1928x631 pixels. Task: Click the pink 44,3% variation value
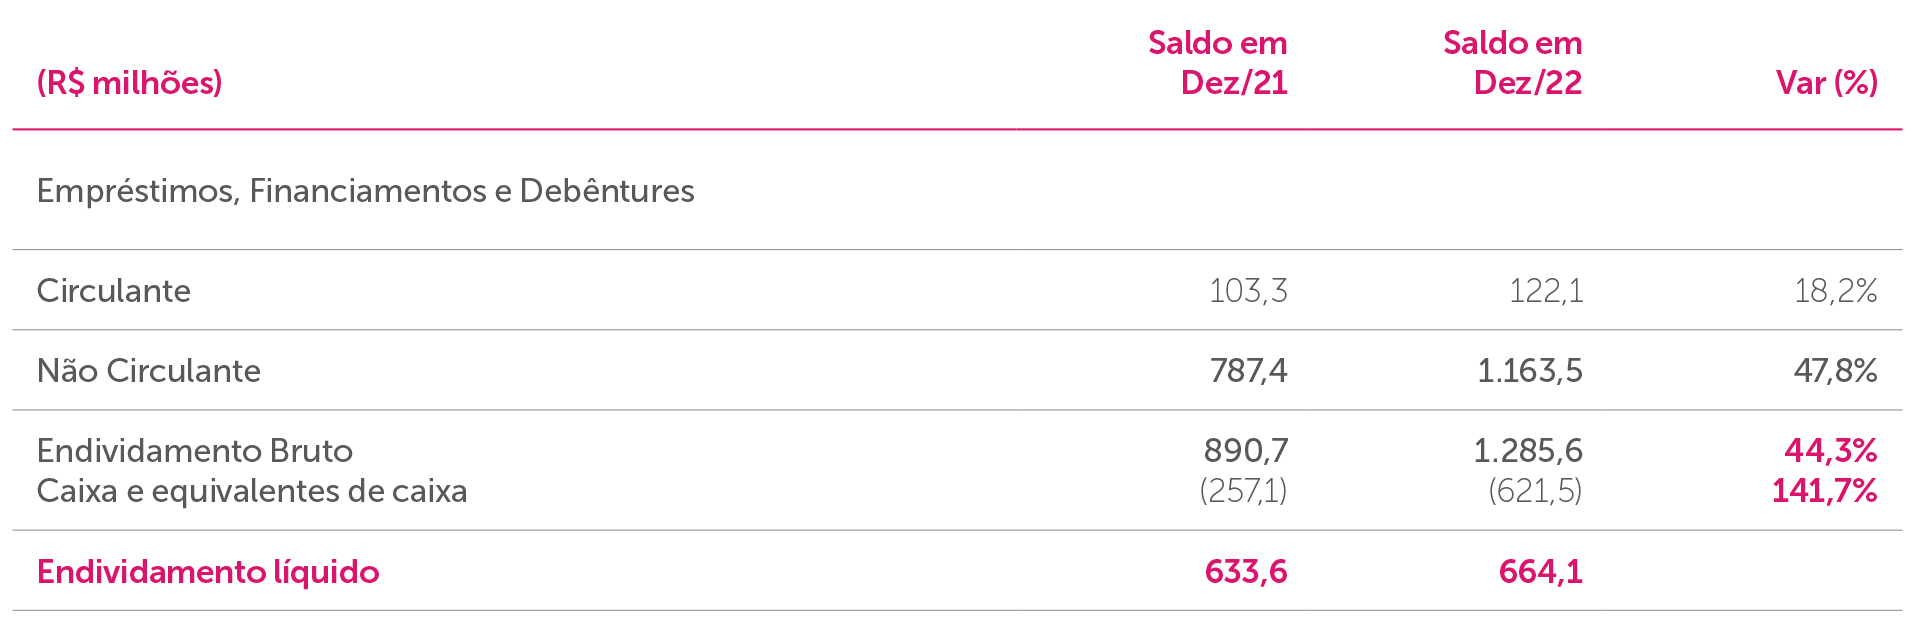point(1830,450)
